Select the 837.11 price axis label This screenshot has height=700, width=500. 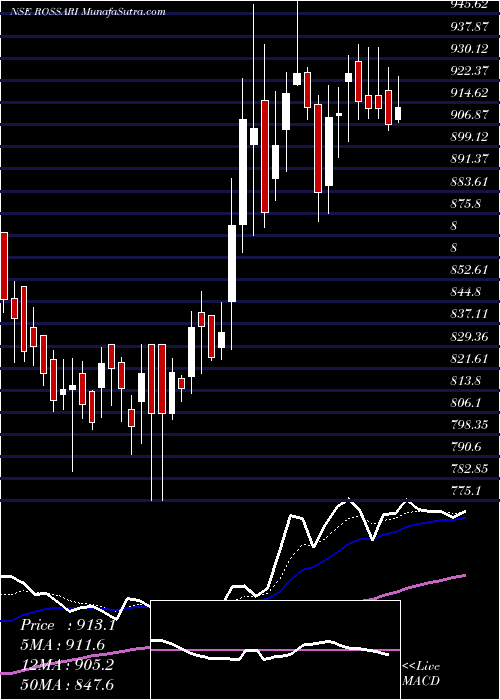pyautogui.click(x=470, y=314)
